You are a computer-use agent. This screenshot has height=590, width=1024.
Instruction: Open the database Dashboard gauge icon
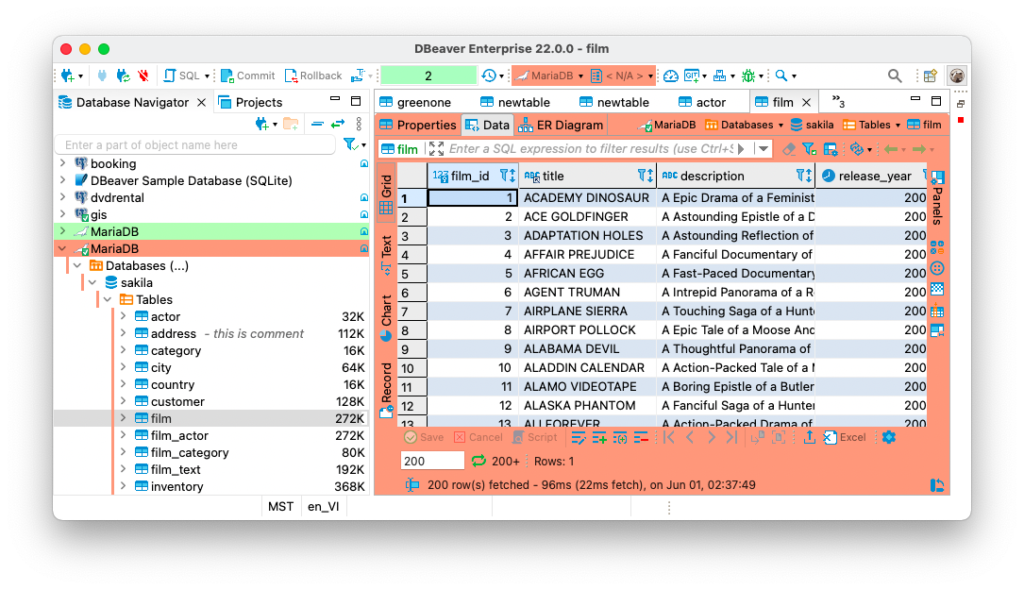[x=671, y=76]
